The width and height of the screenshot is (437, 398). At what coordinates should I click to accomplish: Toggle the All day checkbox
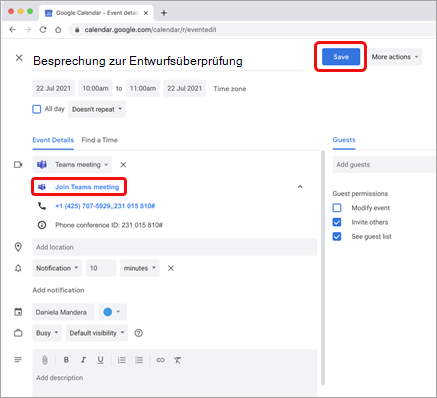coord(37,109)
